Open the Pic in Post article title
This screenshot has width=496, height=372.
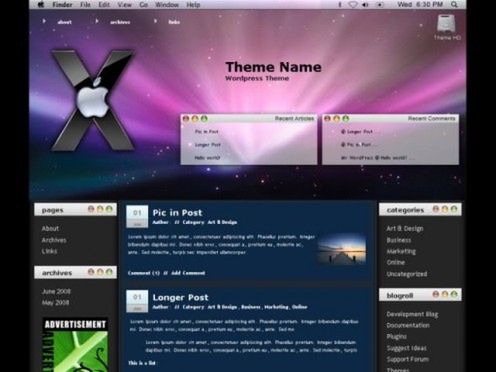pos(177,213)
